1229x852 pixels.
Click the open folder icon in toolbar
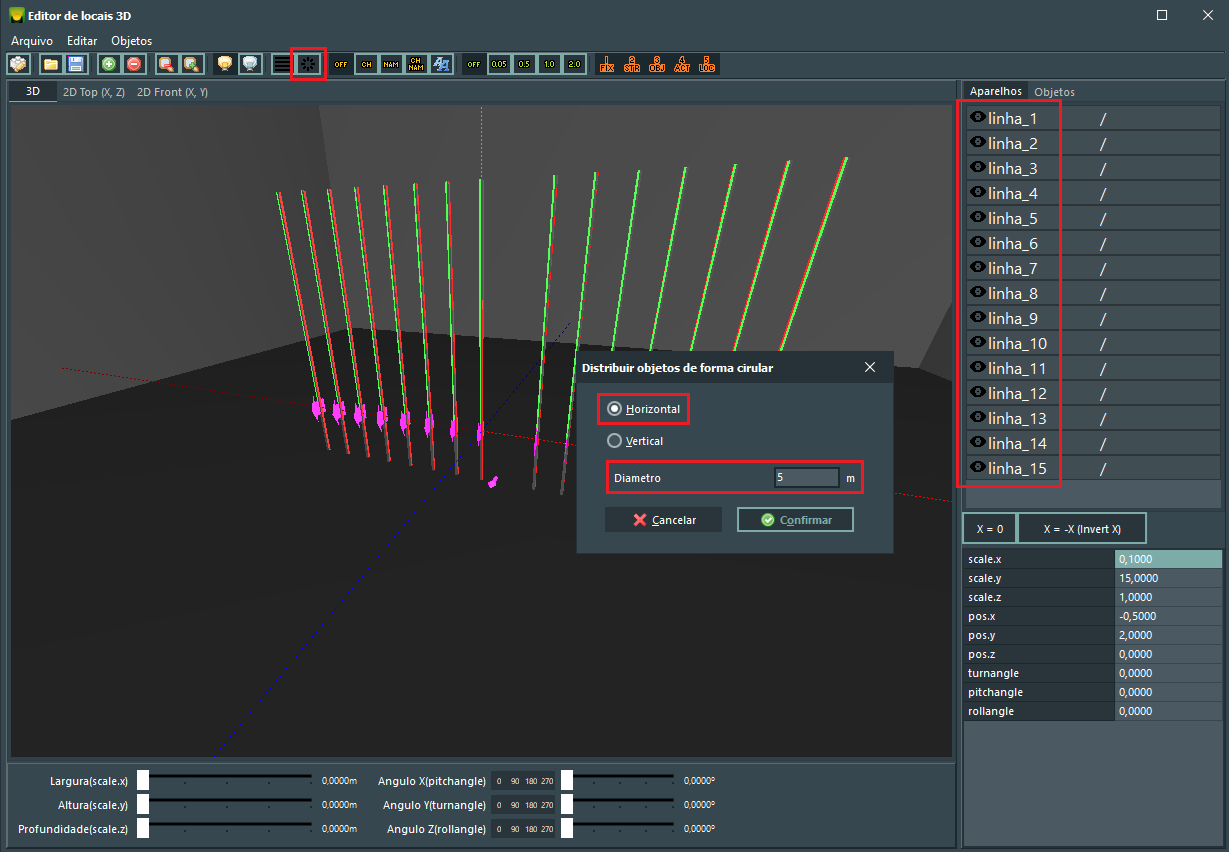tap(51, 64)
